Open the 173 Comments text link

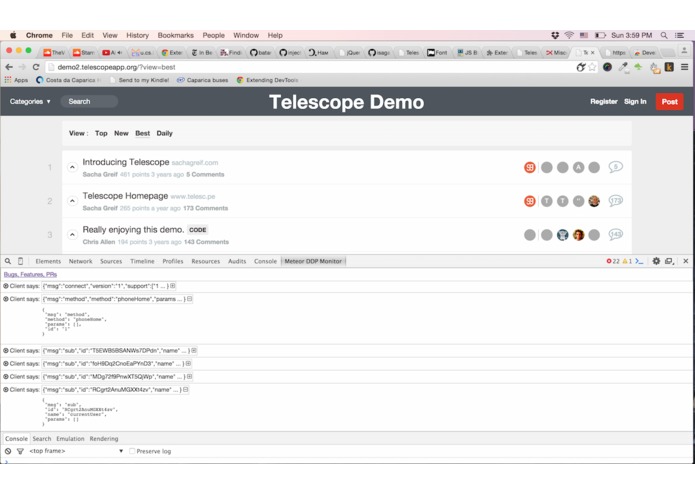pos(205,208)
